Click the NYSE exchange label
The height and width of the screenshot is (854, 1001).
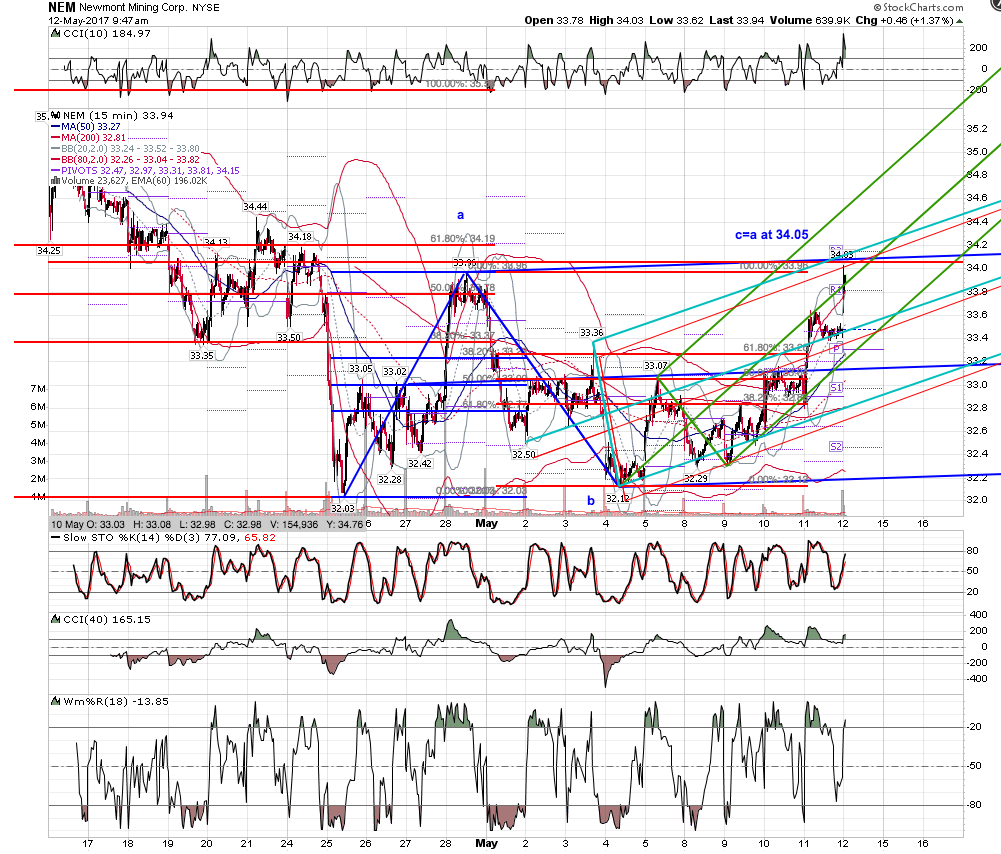pos(206,8)
